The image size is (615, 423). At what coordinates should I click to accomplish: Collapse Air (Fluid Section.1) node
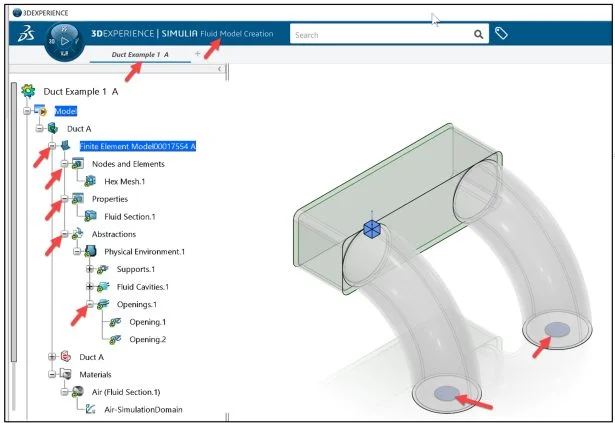pyautogui.click(x=65, y=392)
